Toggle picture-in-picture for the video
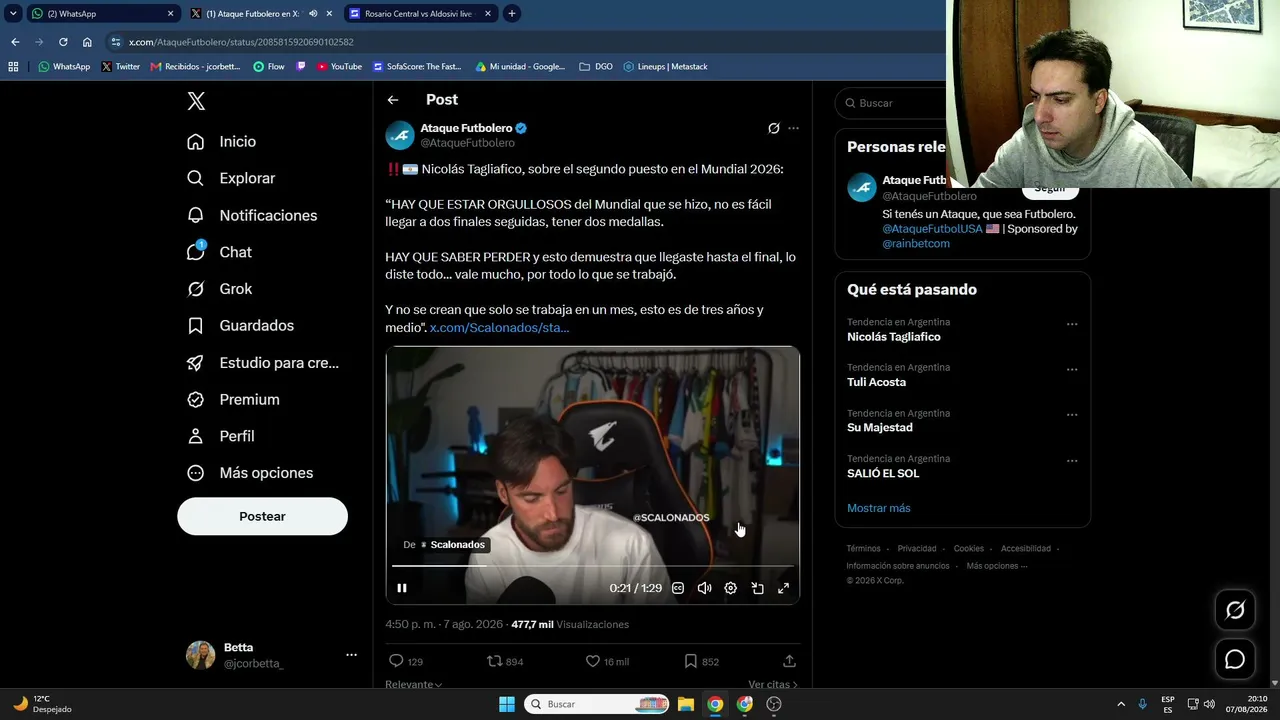This screenshot has height=720, width=1280. pos(757,588)
